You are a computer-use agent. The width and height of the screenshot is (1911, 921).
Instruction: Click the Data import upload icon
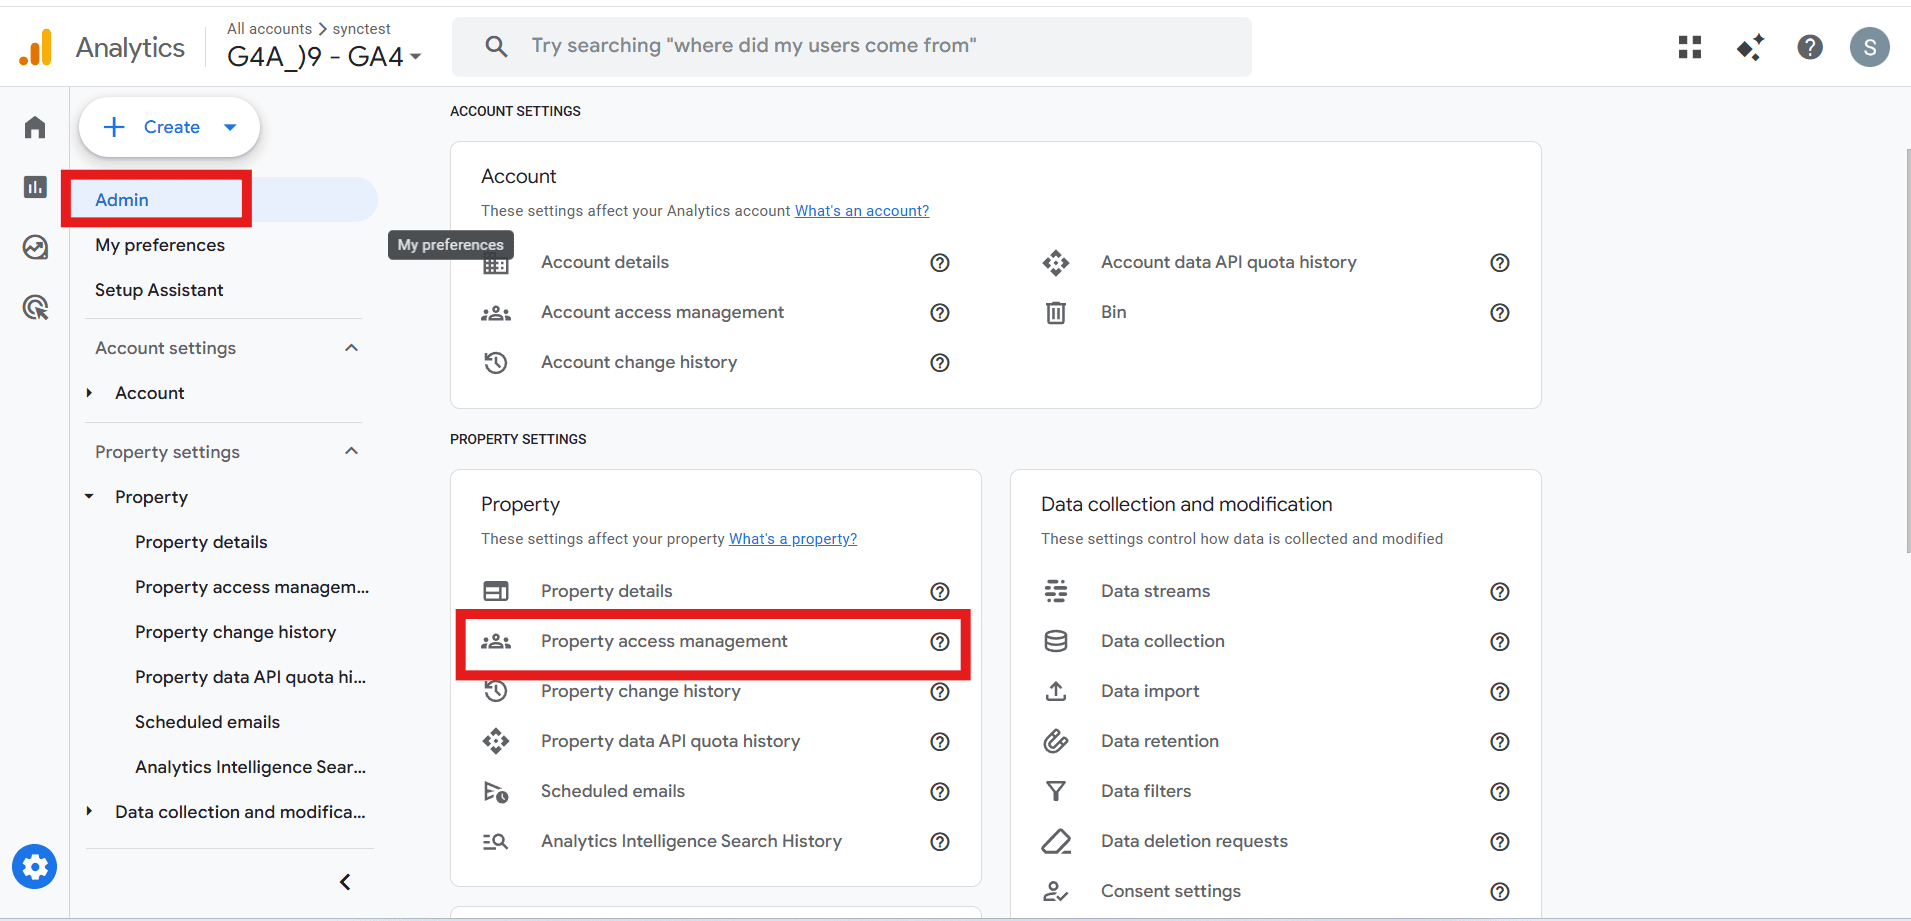1056,691
